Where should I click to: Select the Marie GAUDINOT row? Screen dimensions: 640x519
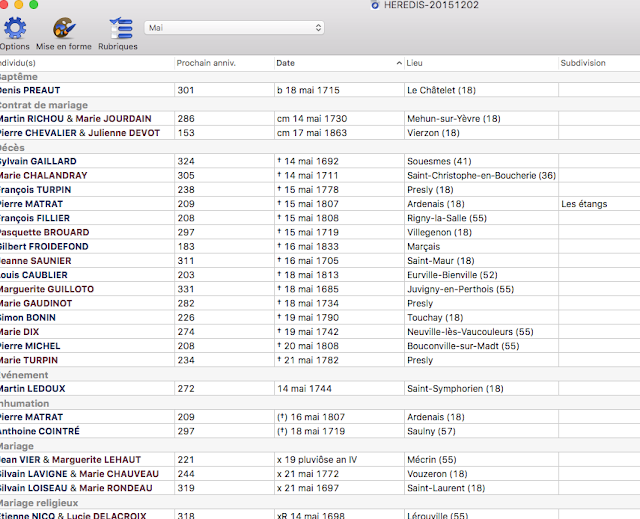point(320,303)
